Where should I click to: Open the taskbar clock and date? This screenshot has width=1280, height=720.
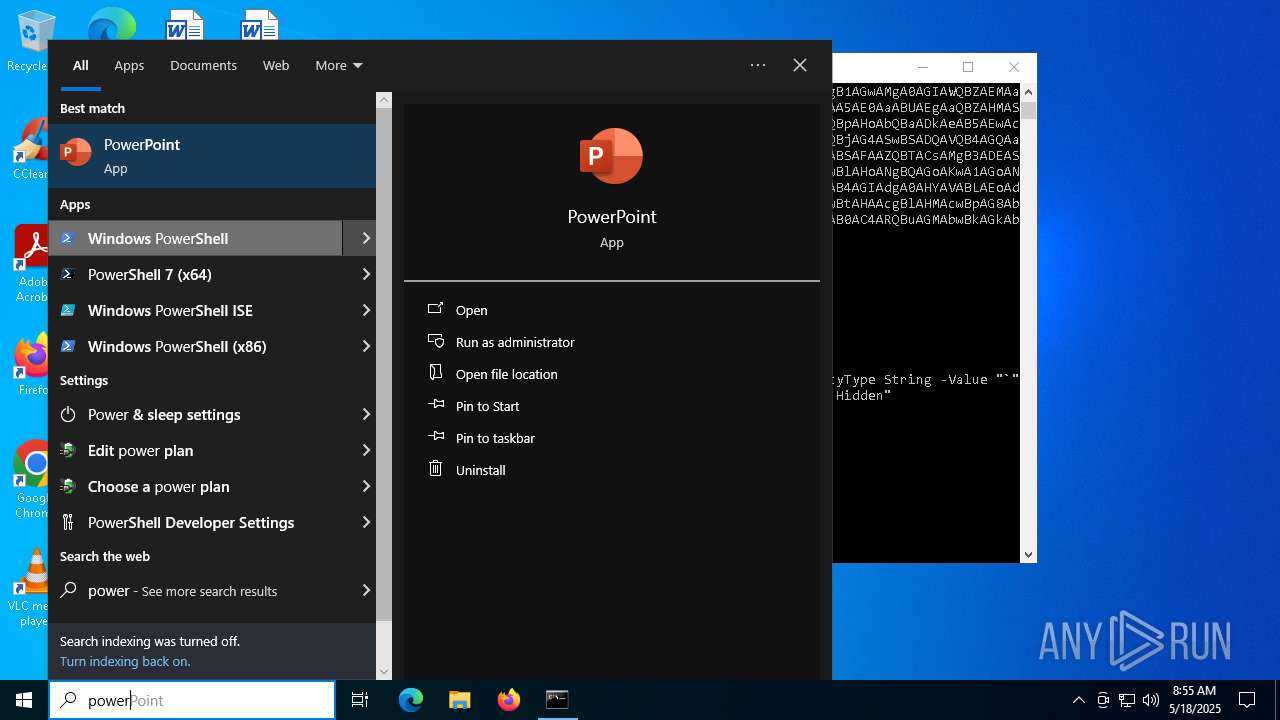click(x=1195, y=700)
